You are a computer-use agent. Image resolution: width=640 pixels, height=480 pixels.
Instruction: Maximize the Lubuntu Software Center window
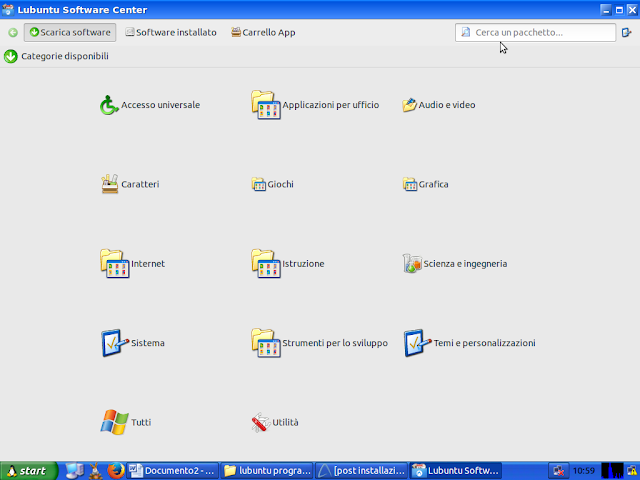[x=619, y=10]
